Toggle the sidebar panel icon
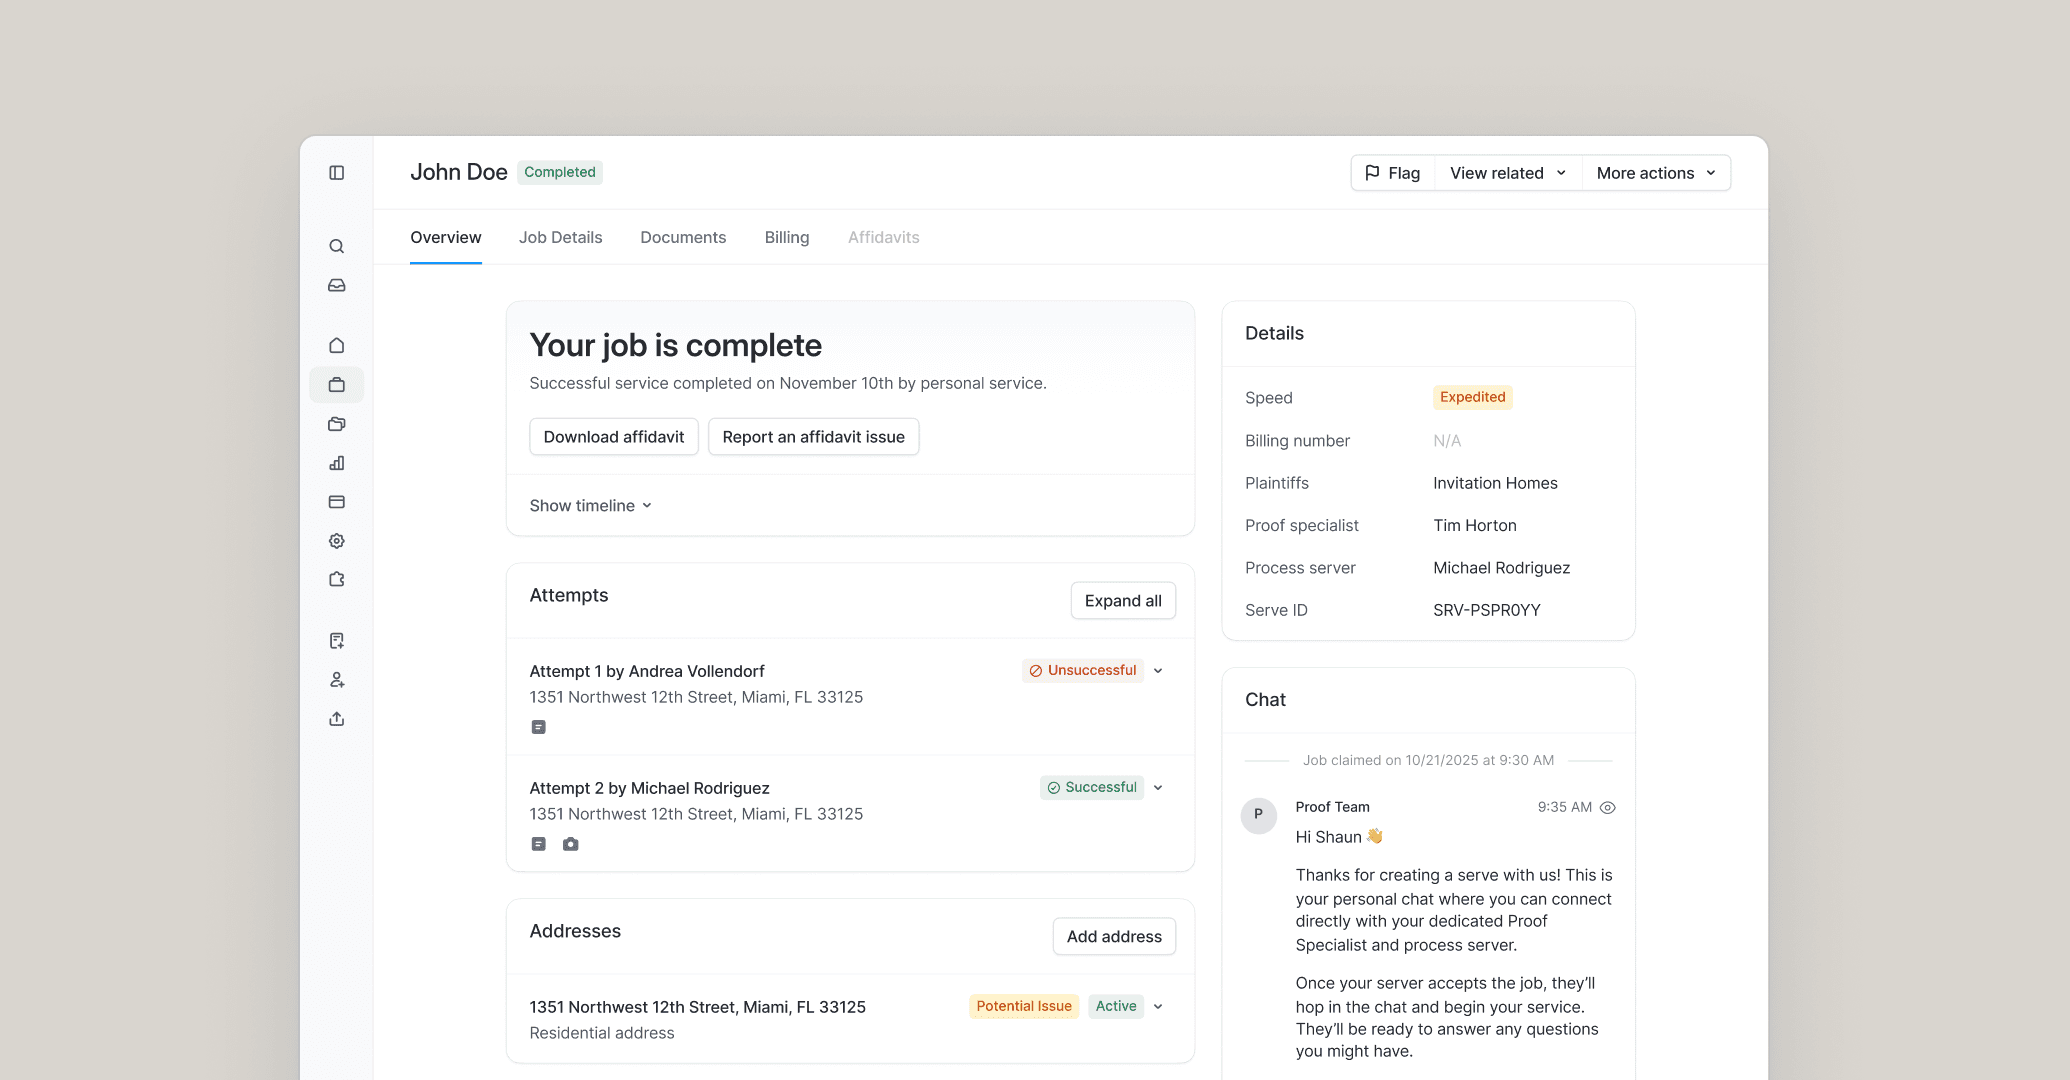The height and width of the screenshot is (1080, 2070). 337,173
